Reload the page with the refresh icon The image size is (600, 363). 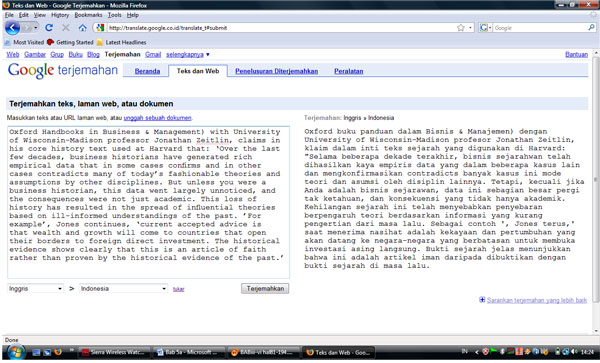pyautogui.click(x=49, y=28)
